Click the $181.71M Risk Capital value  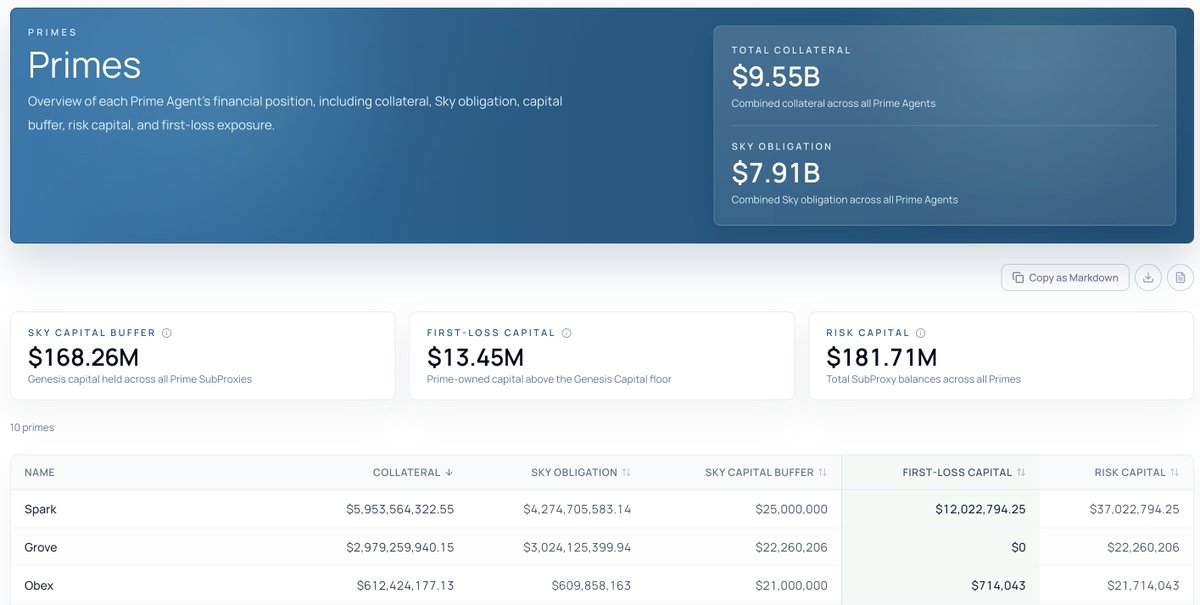click(x=881, y=357)
